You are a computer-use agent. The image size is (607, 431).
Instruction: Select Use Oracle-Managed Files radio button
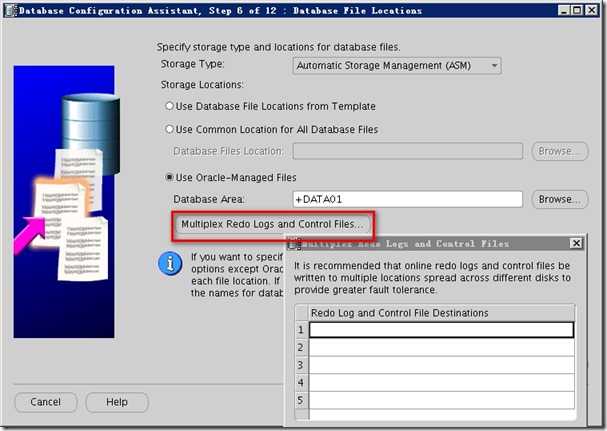pyautogui.click(x=170, y=177)
